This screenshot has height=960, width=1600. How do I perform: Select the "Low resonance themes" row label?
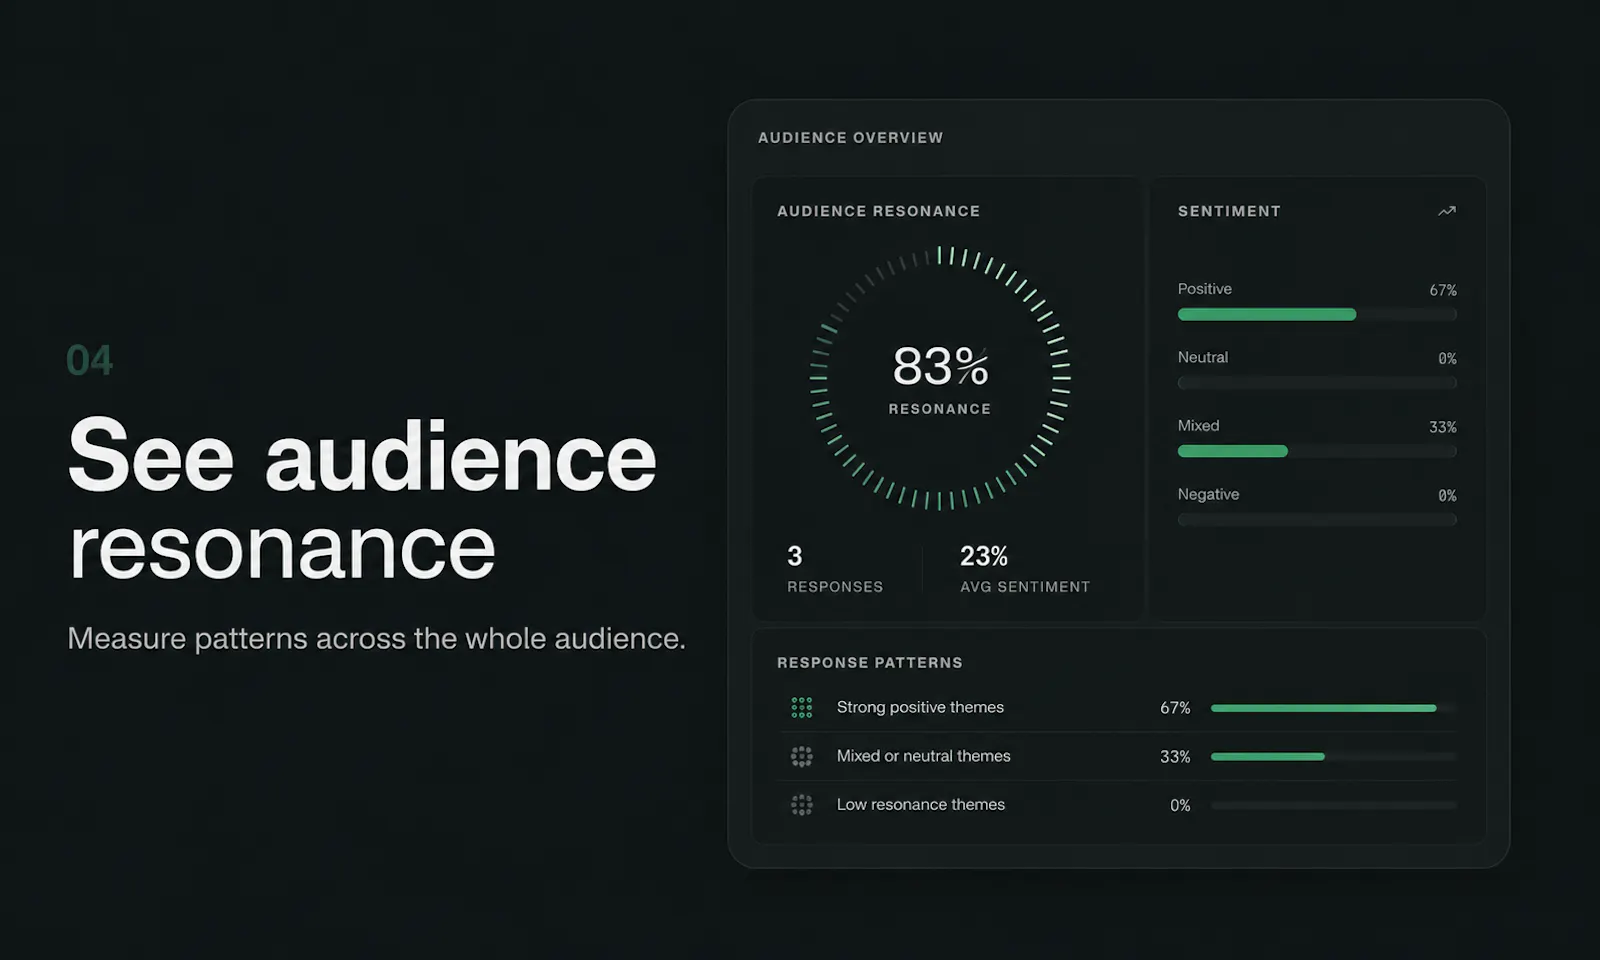[920, 804]
